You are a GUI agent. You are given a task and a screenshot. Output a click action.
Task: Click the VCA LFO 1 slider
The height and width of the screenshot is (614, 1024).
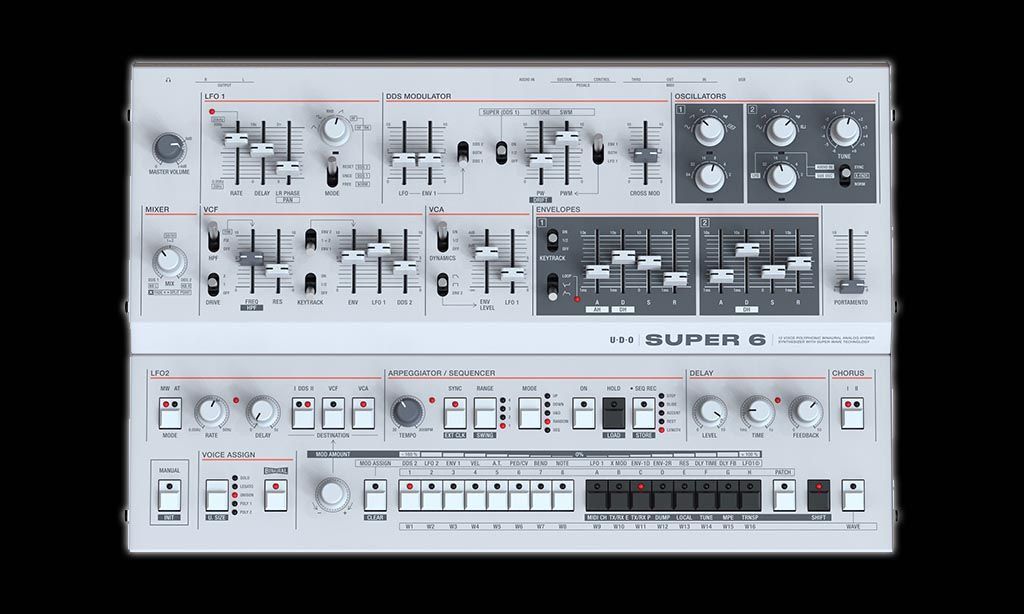(512, 274)
